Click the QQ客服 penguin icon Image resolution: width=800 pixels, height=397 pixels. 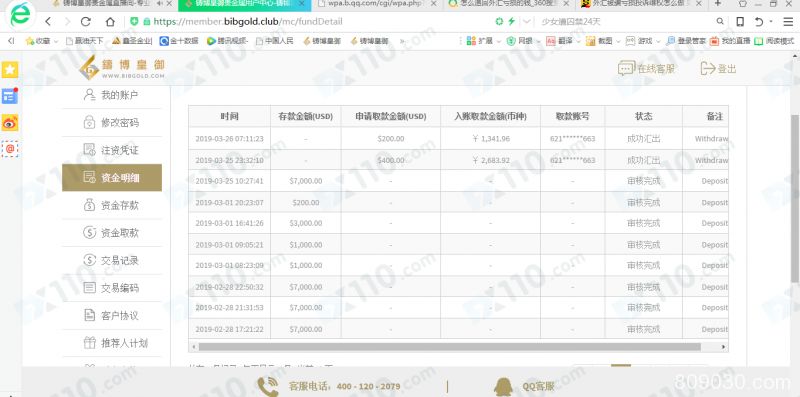504,386
